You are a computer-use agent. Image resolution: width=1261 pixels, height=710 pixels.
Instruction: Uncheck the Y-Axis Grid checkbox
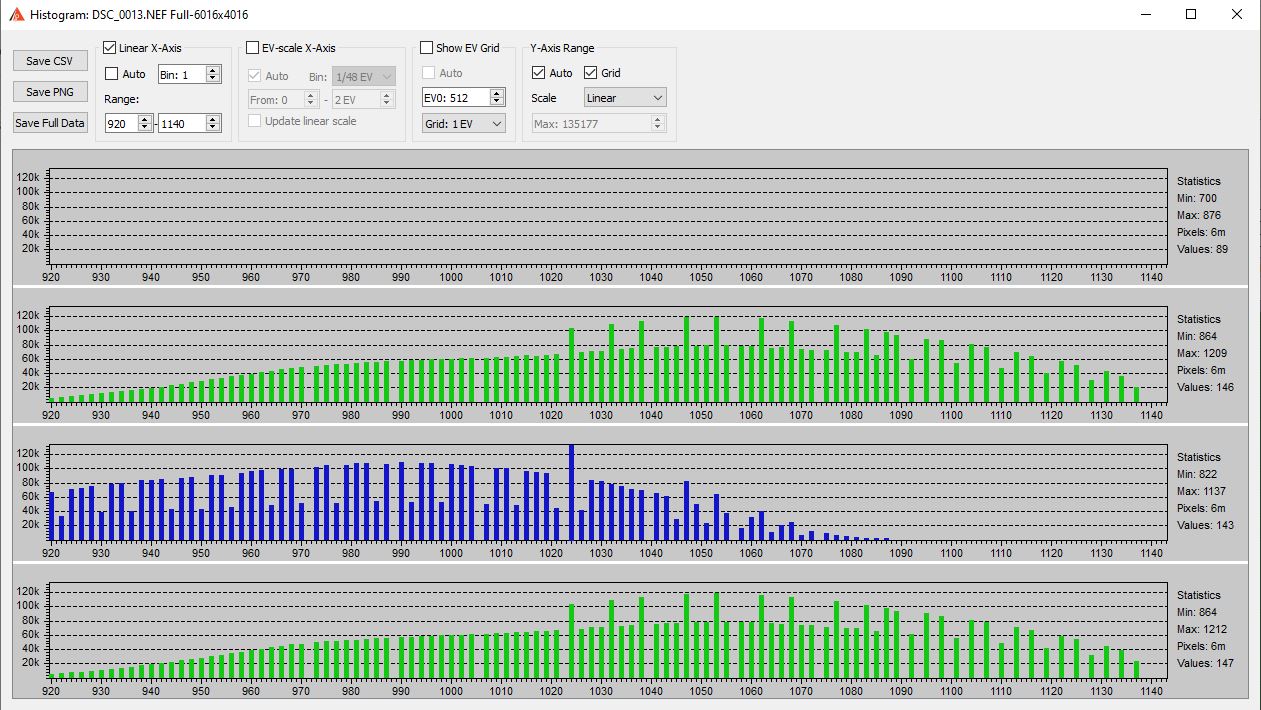coord(590,73)
